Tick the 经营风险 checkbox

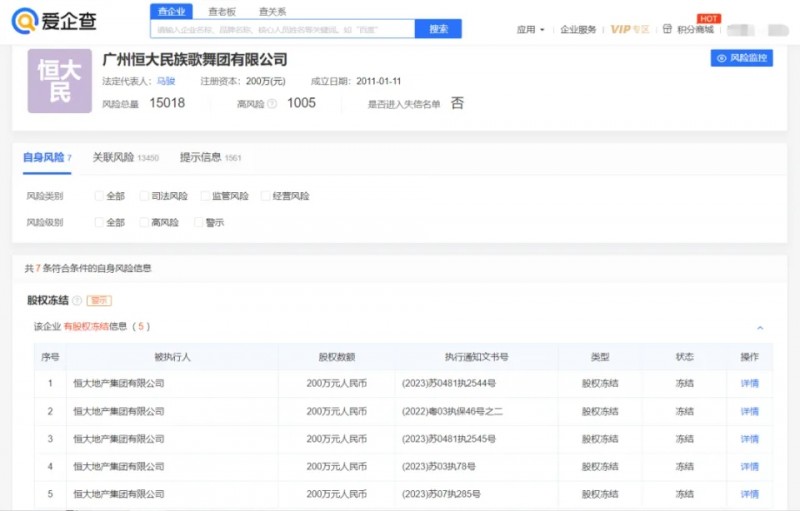click(x=266, y=196)
